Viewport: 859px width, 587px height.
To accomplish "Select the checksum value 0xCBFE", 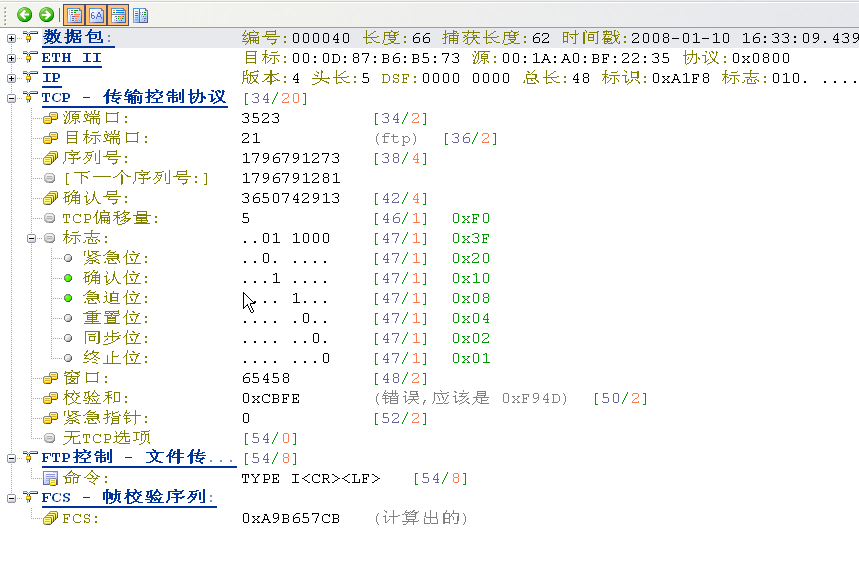I will (271, 398).
